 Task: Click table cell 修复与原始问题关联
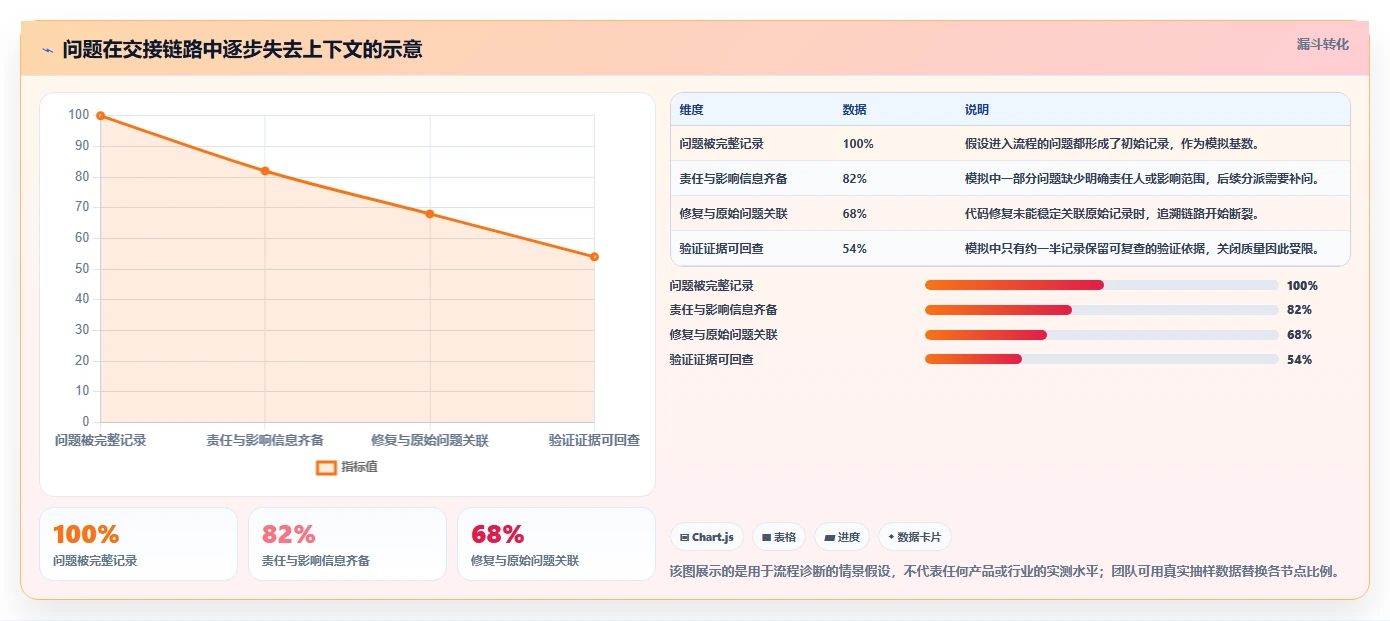click(x=733, y=214)
